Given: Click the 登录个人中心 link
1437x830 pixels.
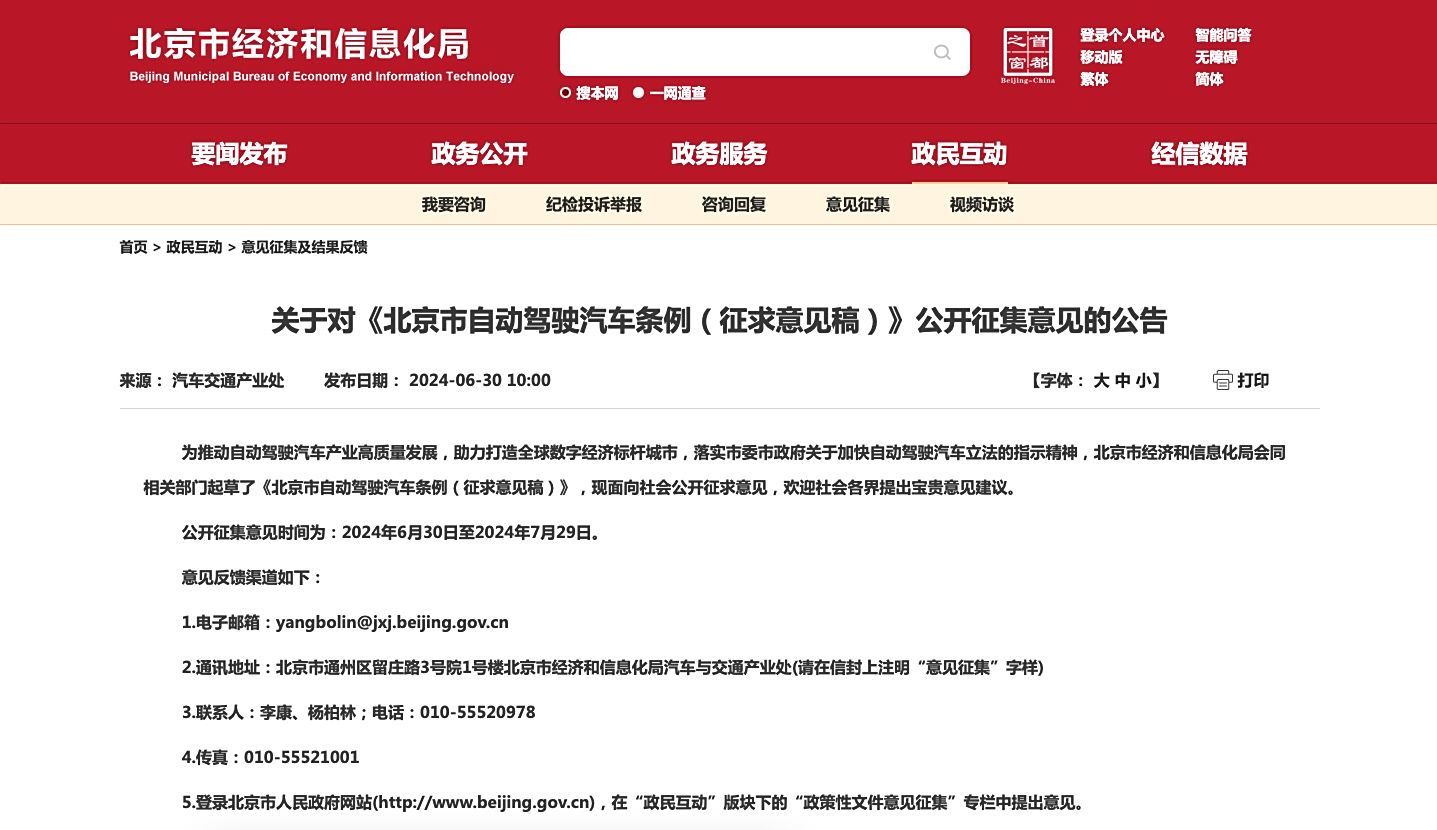Looking at the screenshot, I should click(1122, 35).
